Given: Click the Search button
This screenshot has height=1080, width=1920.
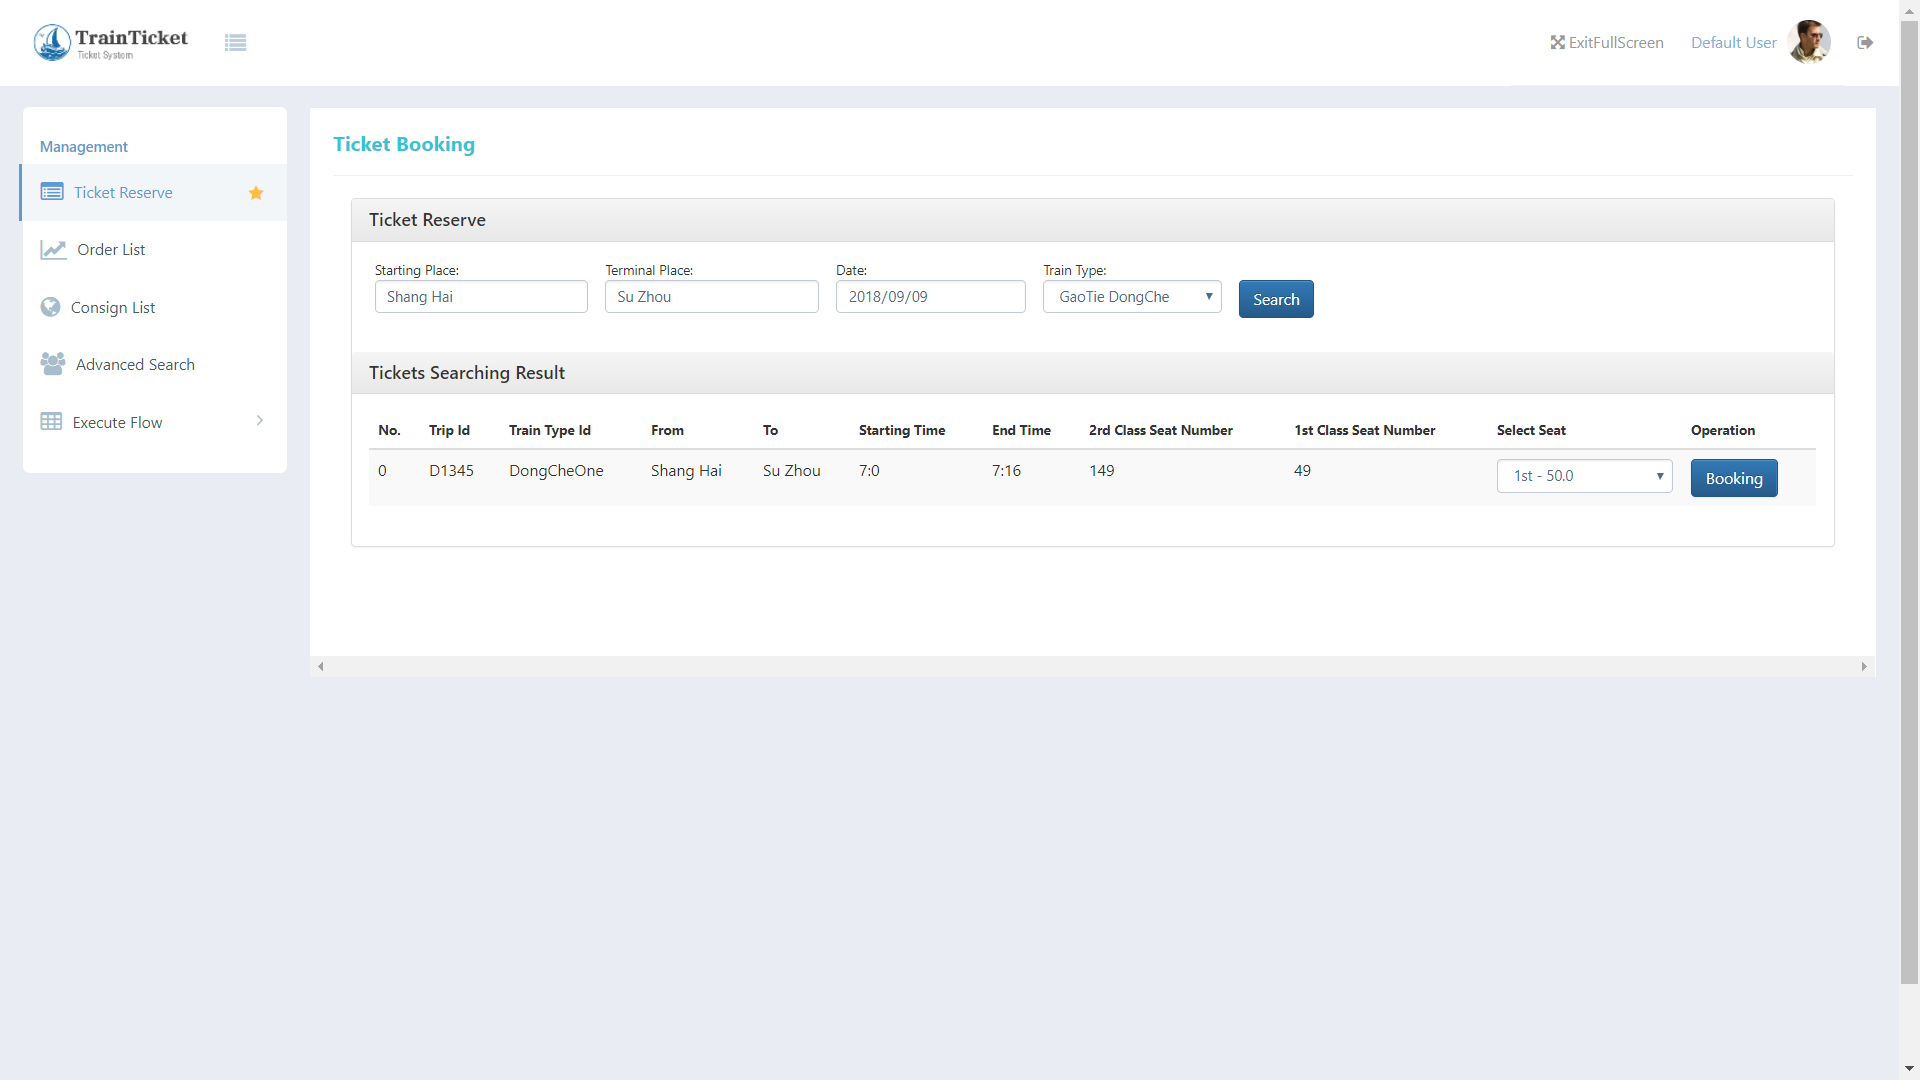Looking at the screenshot, I should [1275, 298].
